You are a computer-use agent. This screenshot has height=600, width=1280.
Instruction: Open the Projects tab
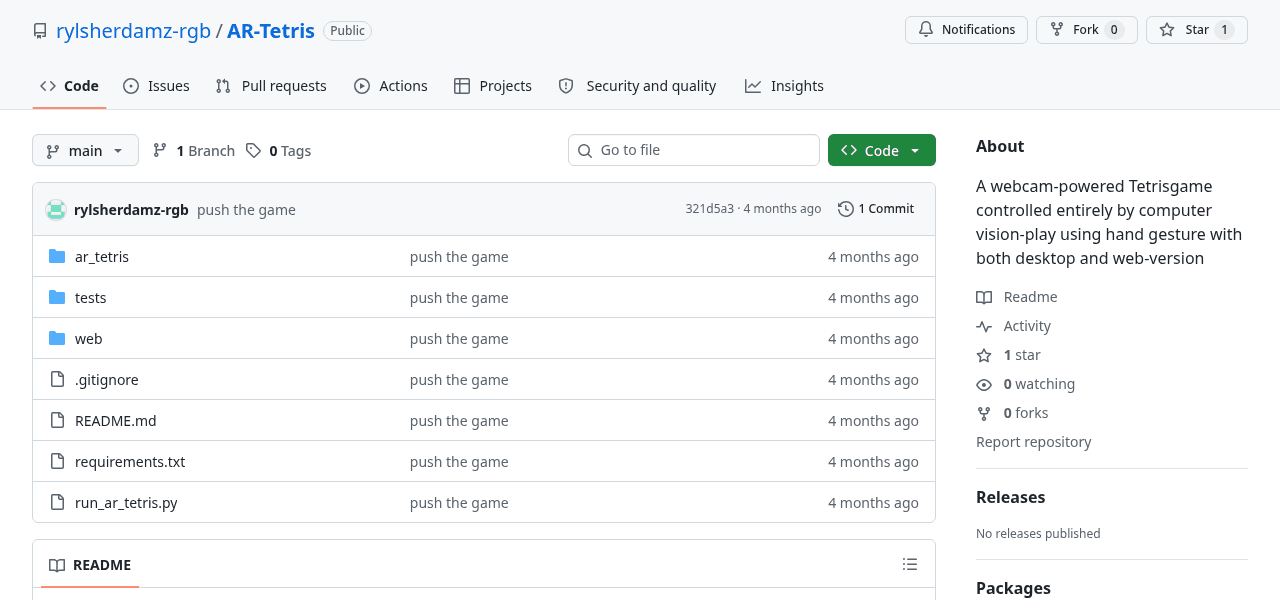493,86
